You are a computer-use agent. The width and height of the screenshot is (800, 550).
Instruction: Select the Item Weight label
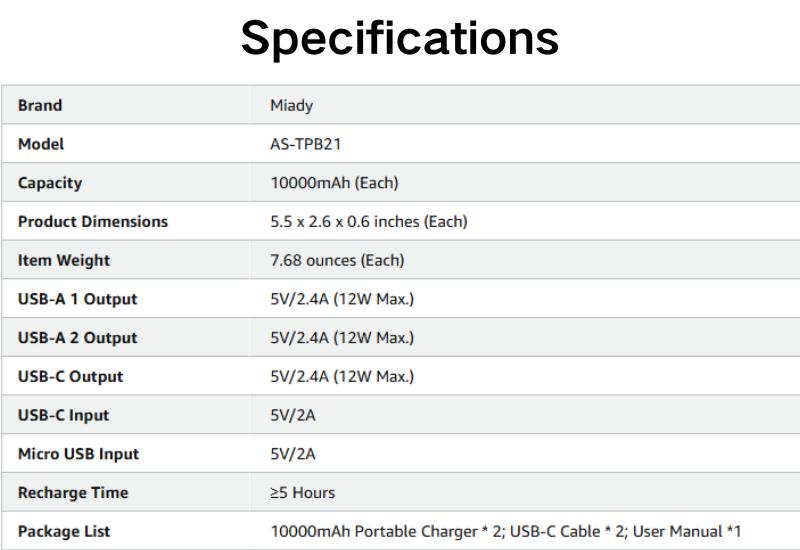coord(64,260)
